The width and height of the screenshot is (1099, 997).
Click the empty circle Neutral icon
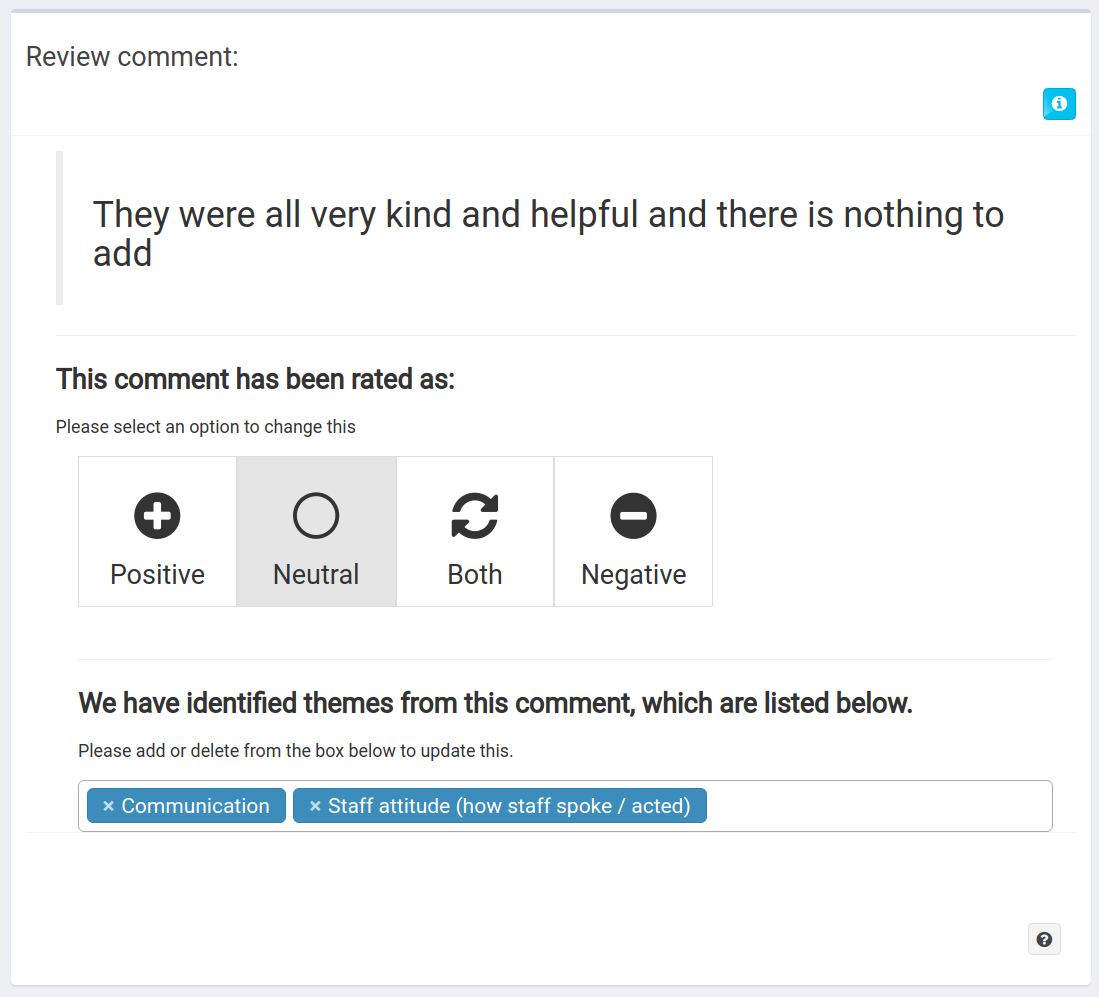[x=316, y=516]
